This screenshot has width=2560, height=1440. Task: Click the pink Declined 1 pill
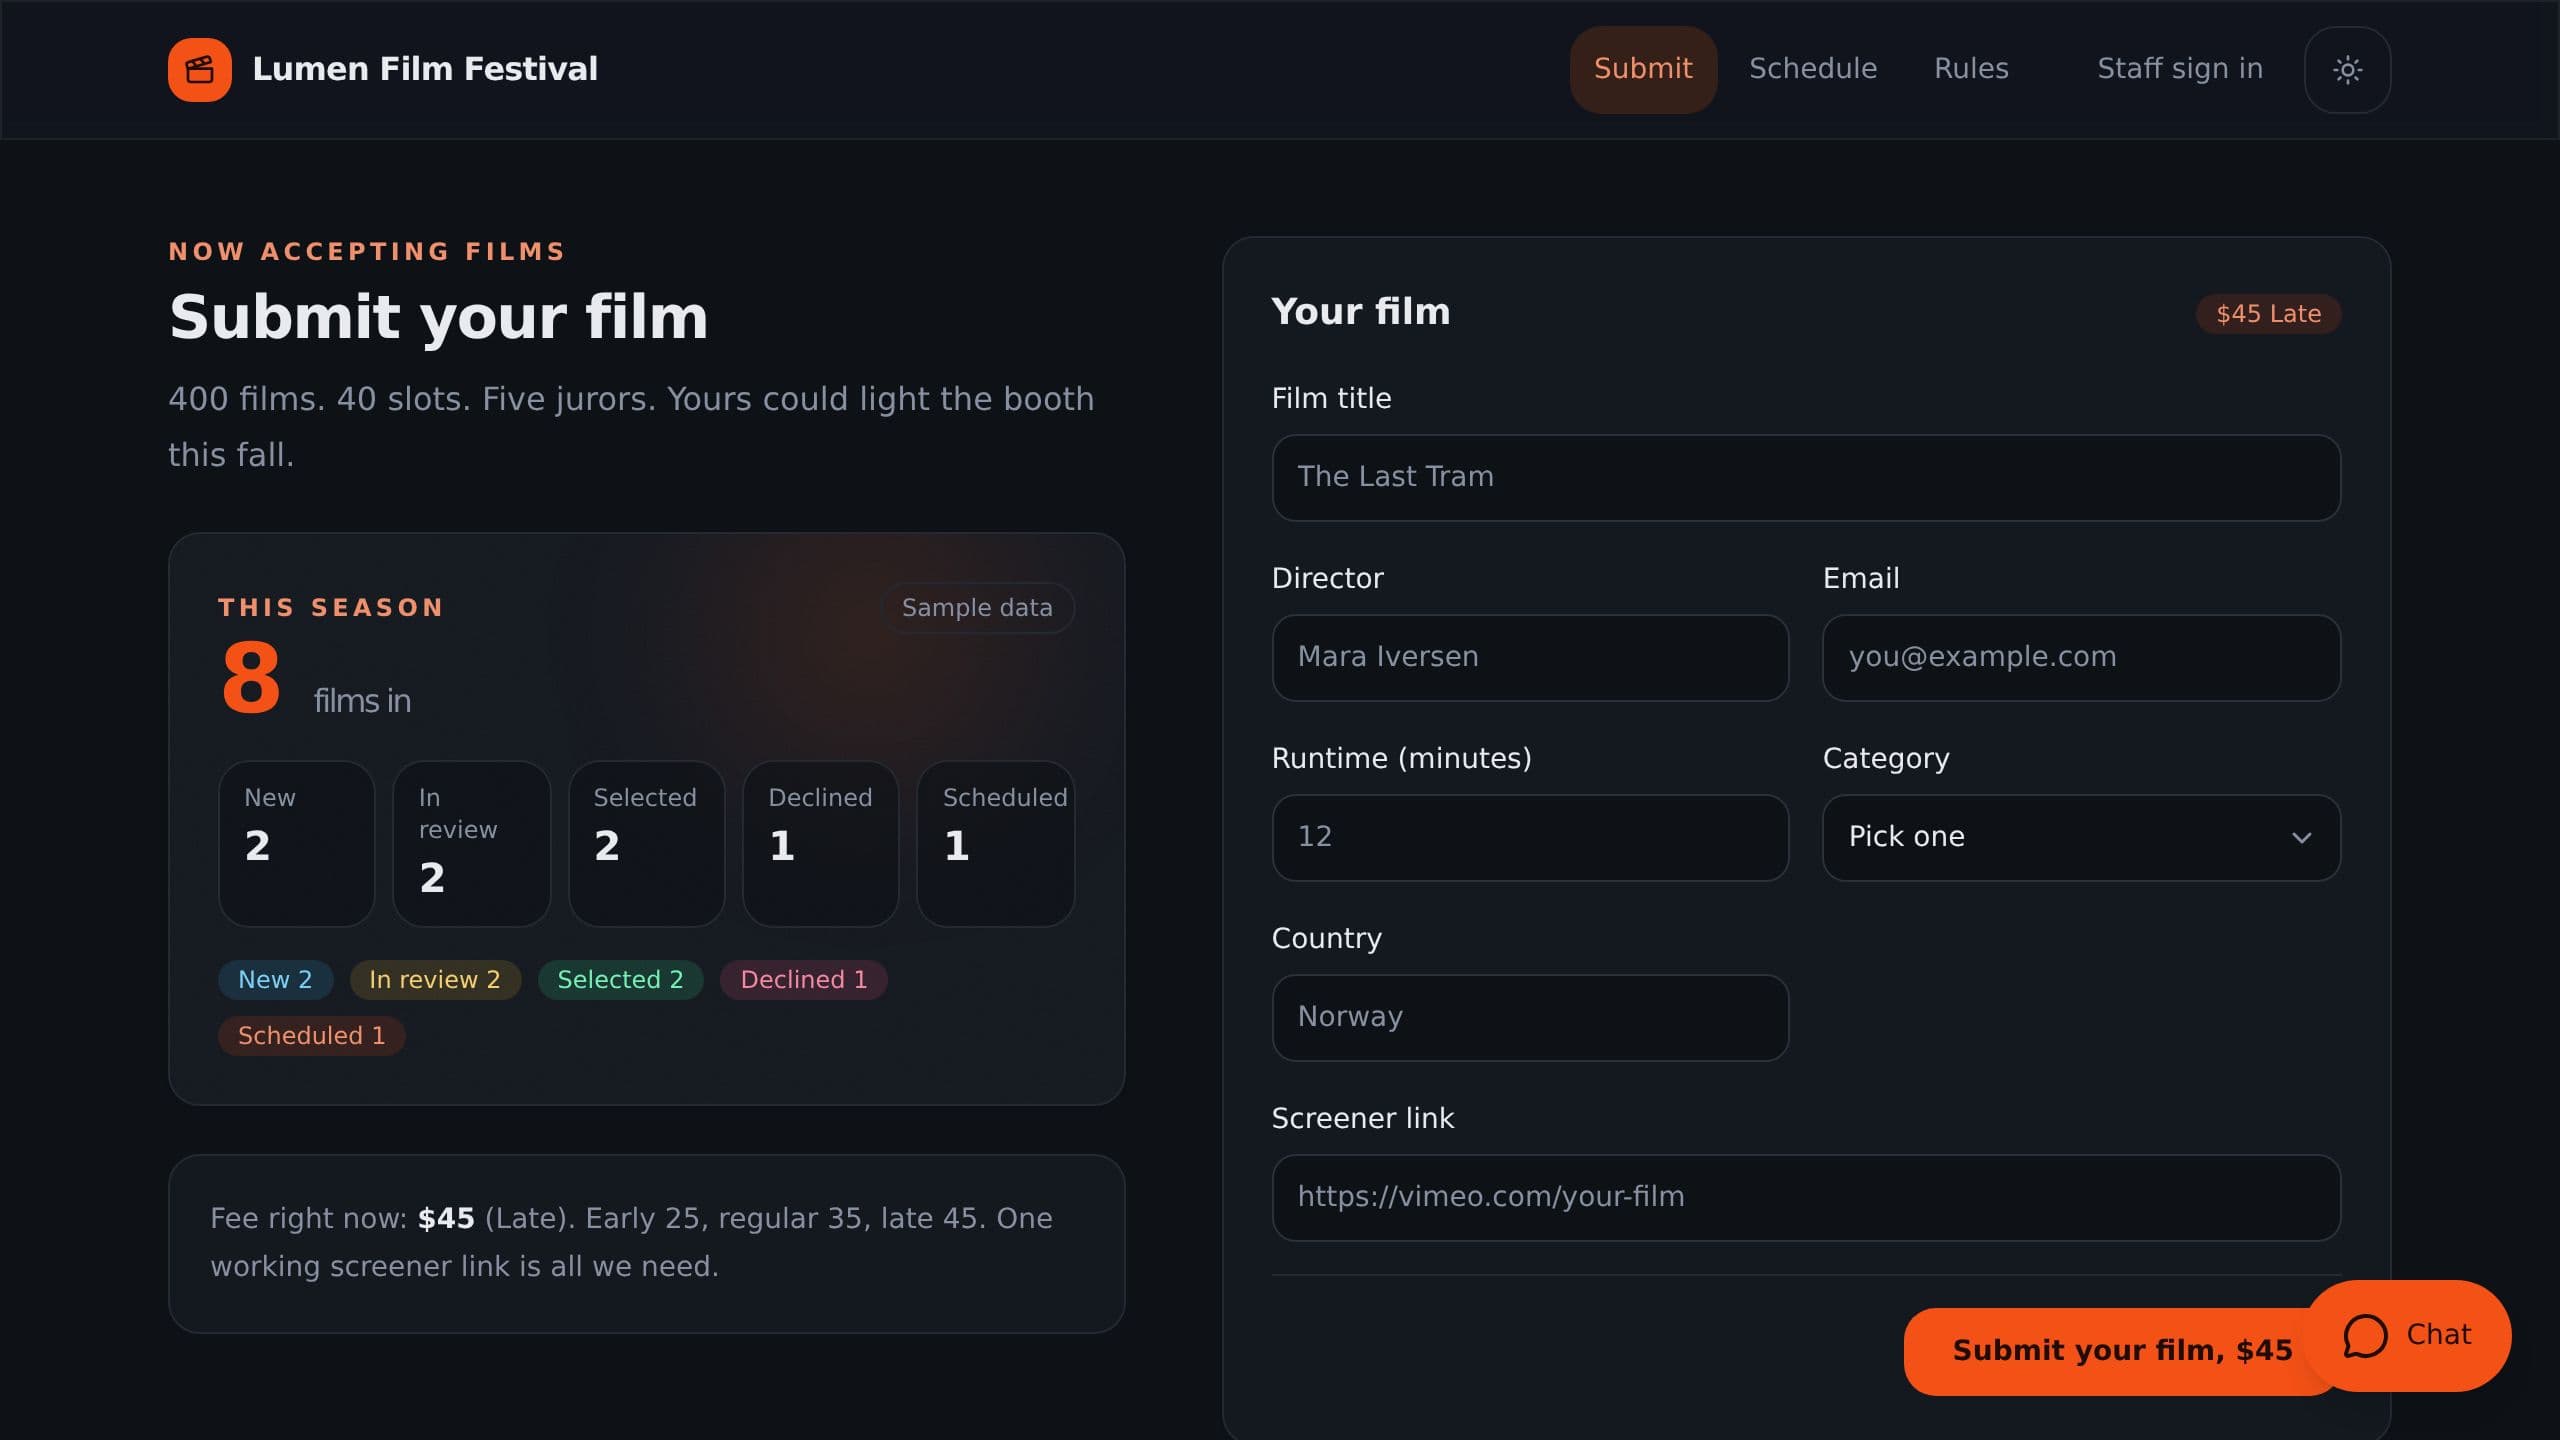[804, 979]
